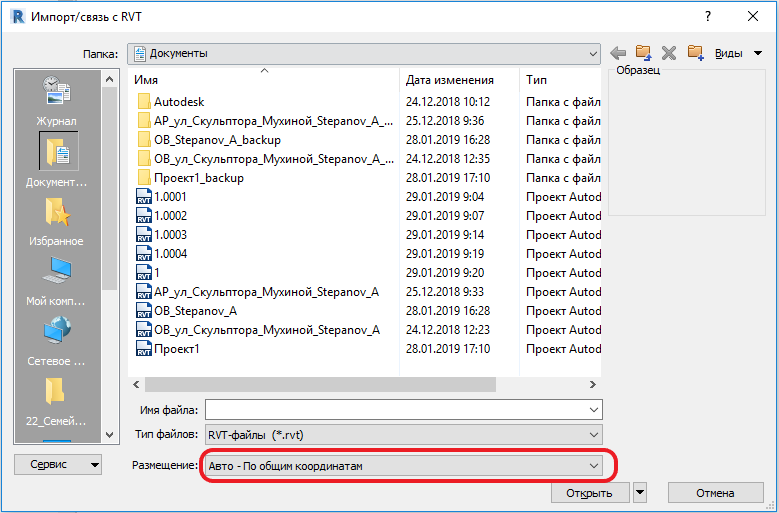Open the Тип файлов file type dropdown
The width and height of the screenshot is (779, 513).
pyautogui.click(x=594, y=435)
